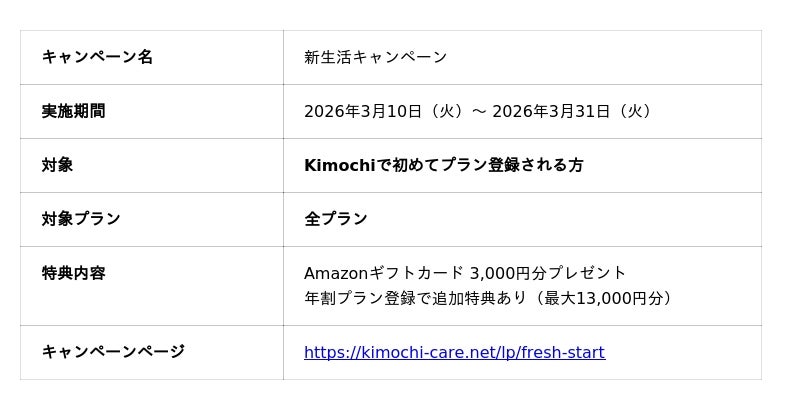Click the キャンペーンページ row label
The image size is (800, 410).
[113, 352]
